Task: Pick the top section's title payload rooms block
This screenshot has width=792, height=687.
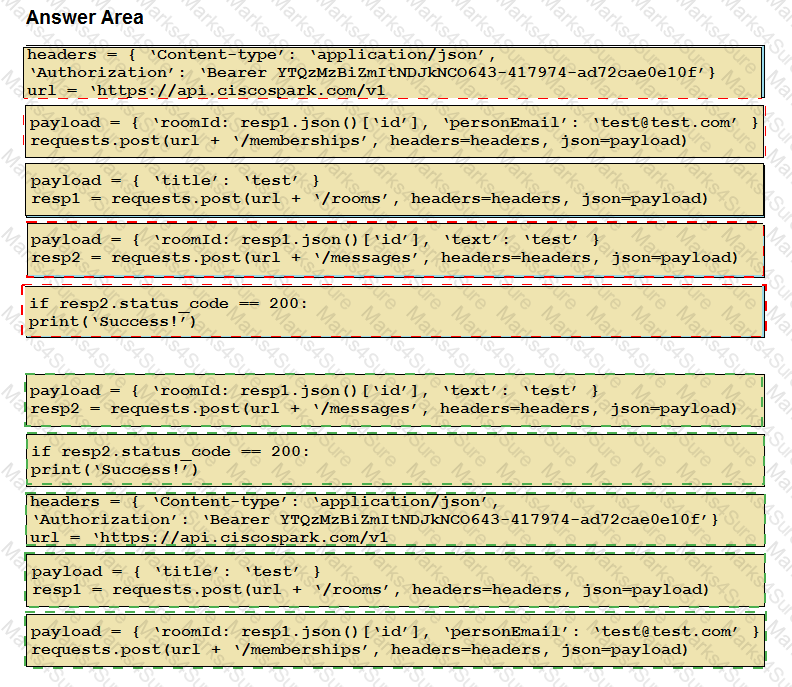Action: click(x=394, y=190)
